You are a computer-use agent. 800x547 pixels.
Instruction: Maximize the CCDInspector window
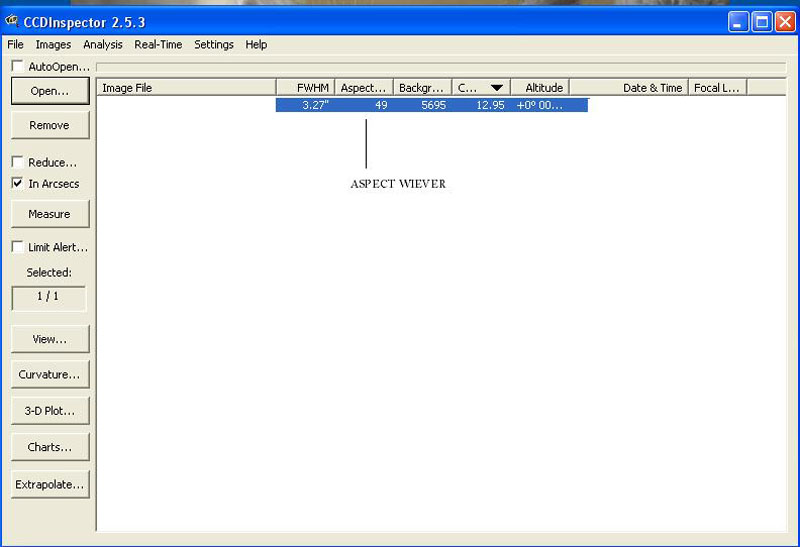[762, 22]
